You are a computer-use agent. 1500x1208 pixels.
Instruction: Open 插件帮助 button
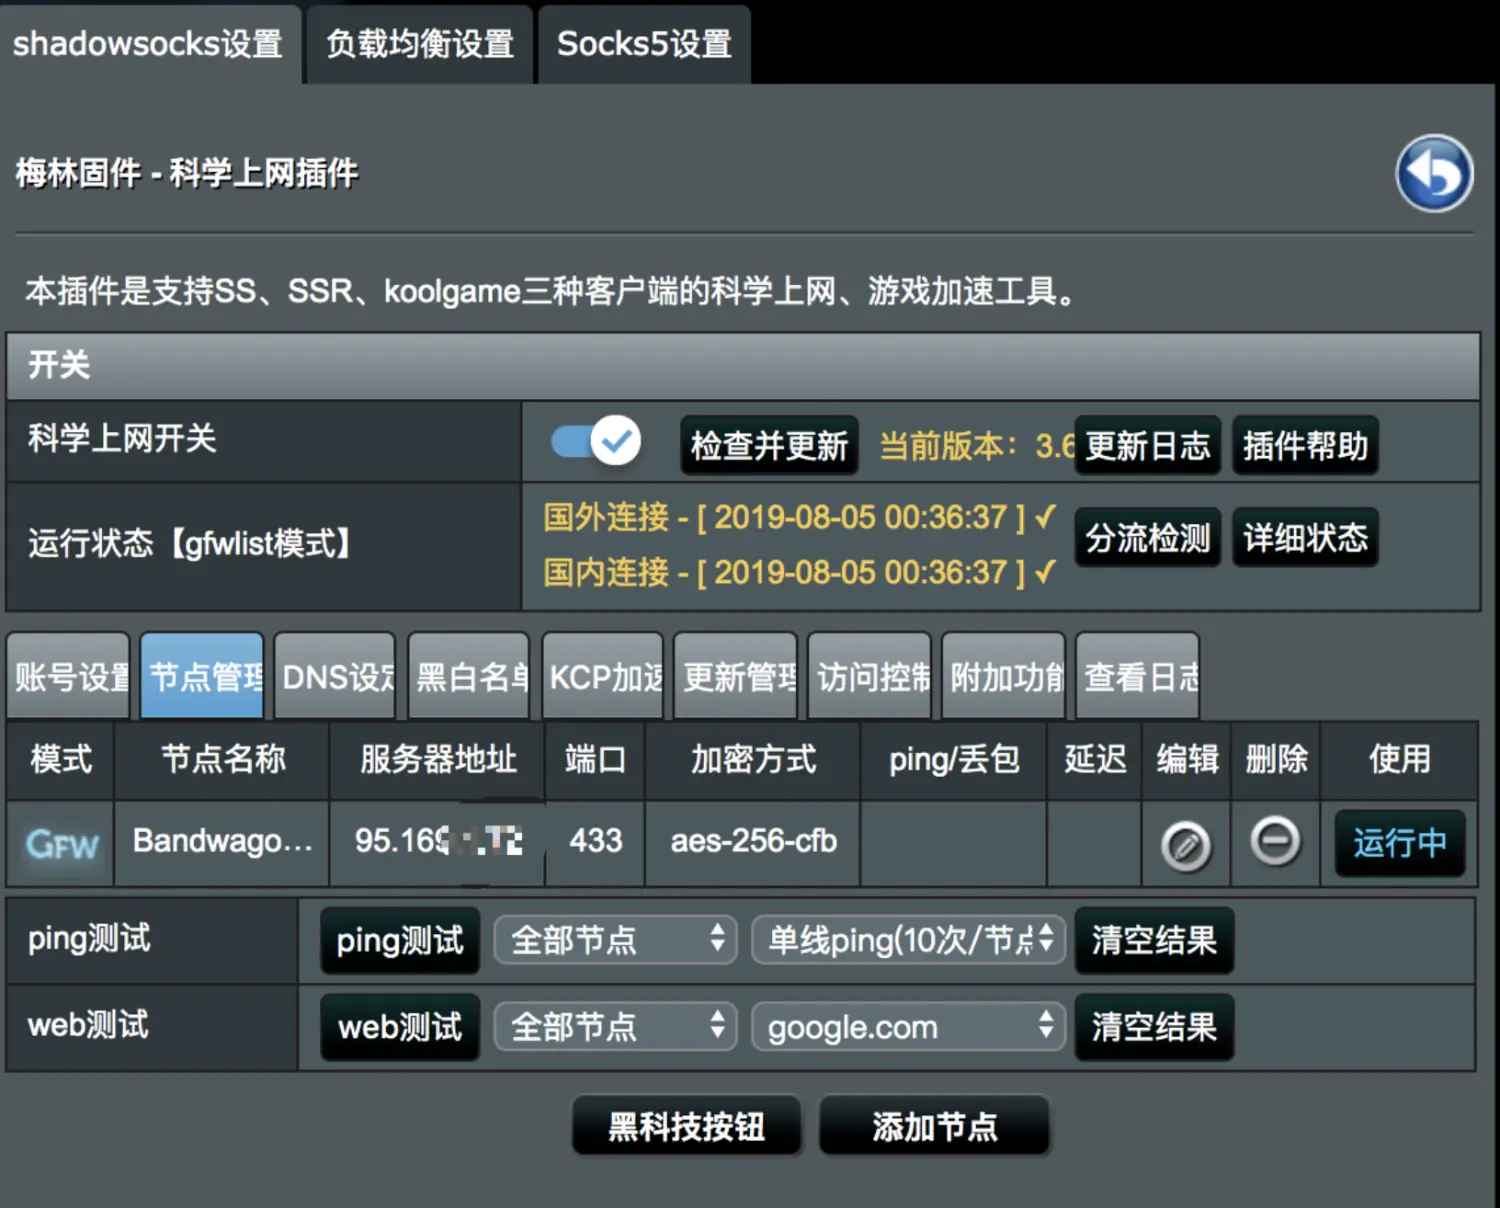1305,446
